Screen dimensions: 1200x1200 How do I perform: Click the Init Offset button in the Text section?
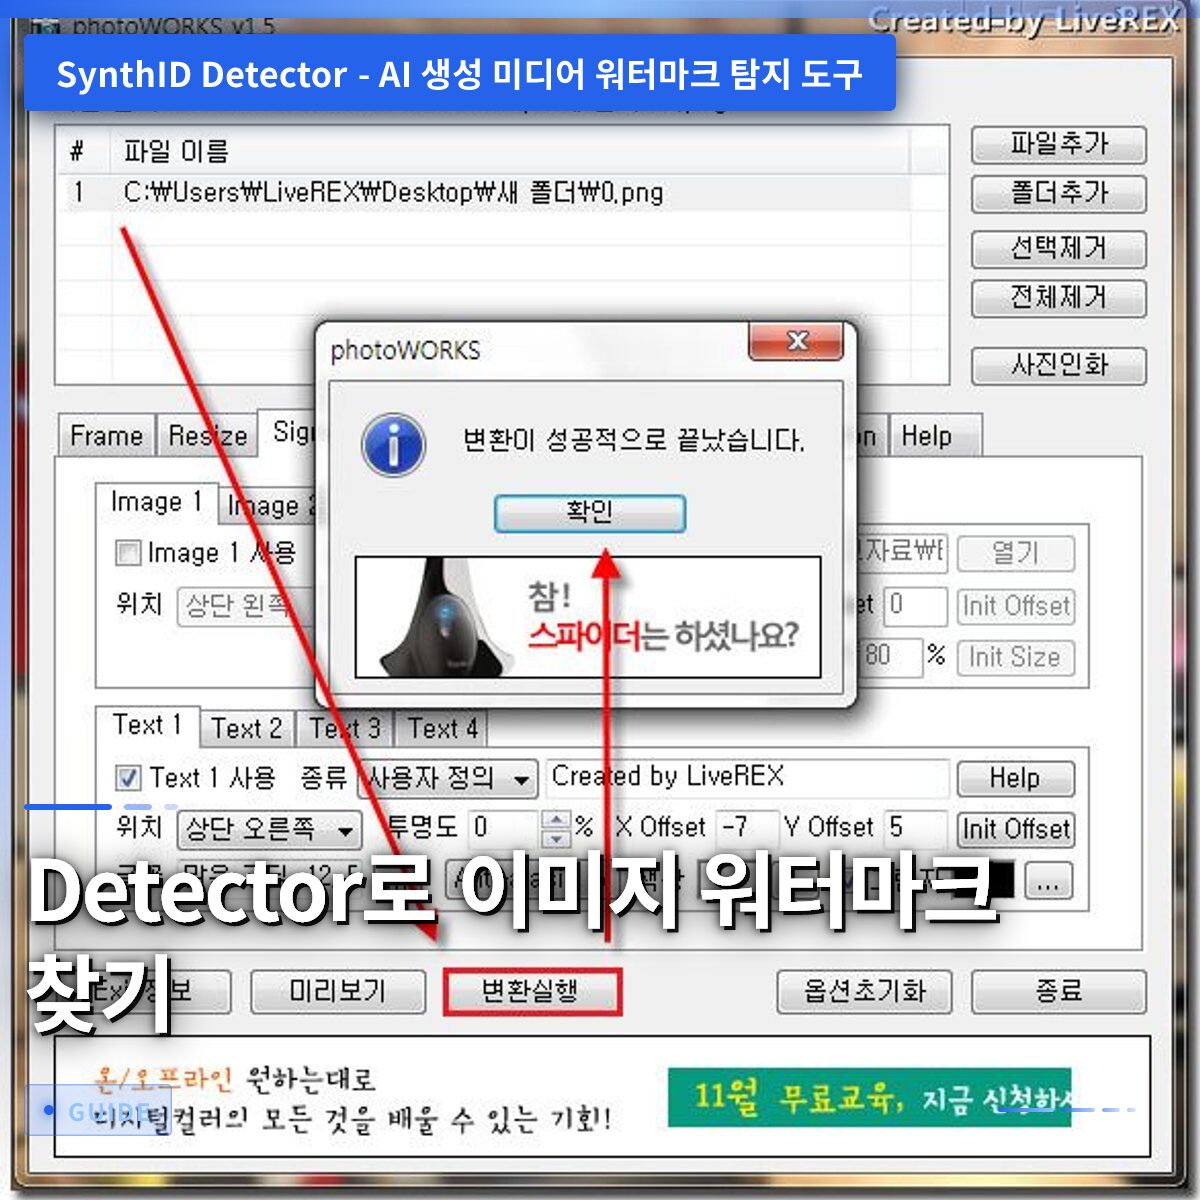[x=1015, y=829]
